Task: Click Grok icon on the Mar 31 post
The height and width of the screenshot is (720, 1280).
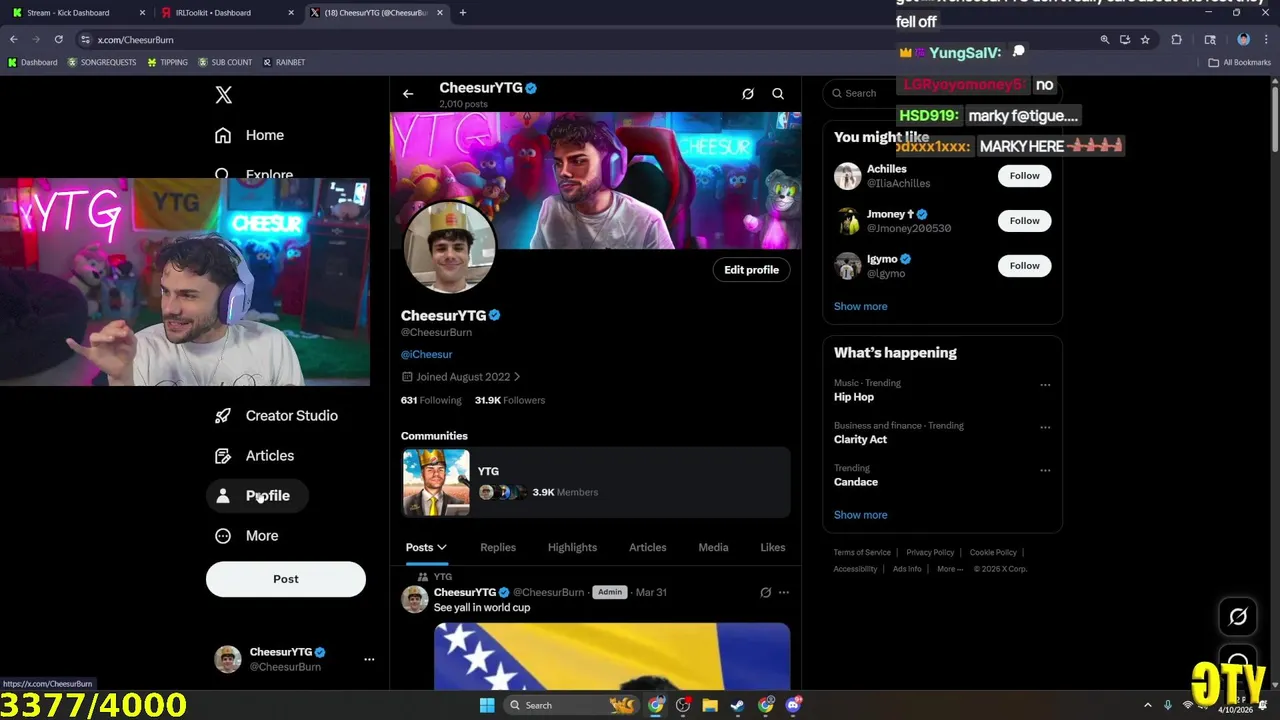Action: click(x=766, y=592)
